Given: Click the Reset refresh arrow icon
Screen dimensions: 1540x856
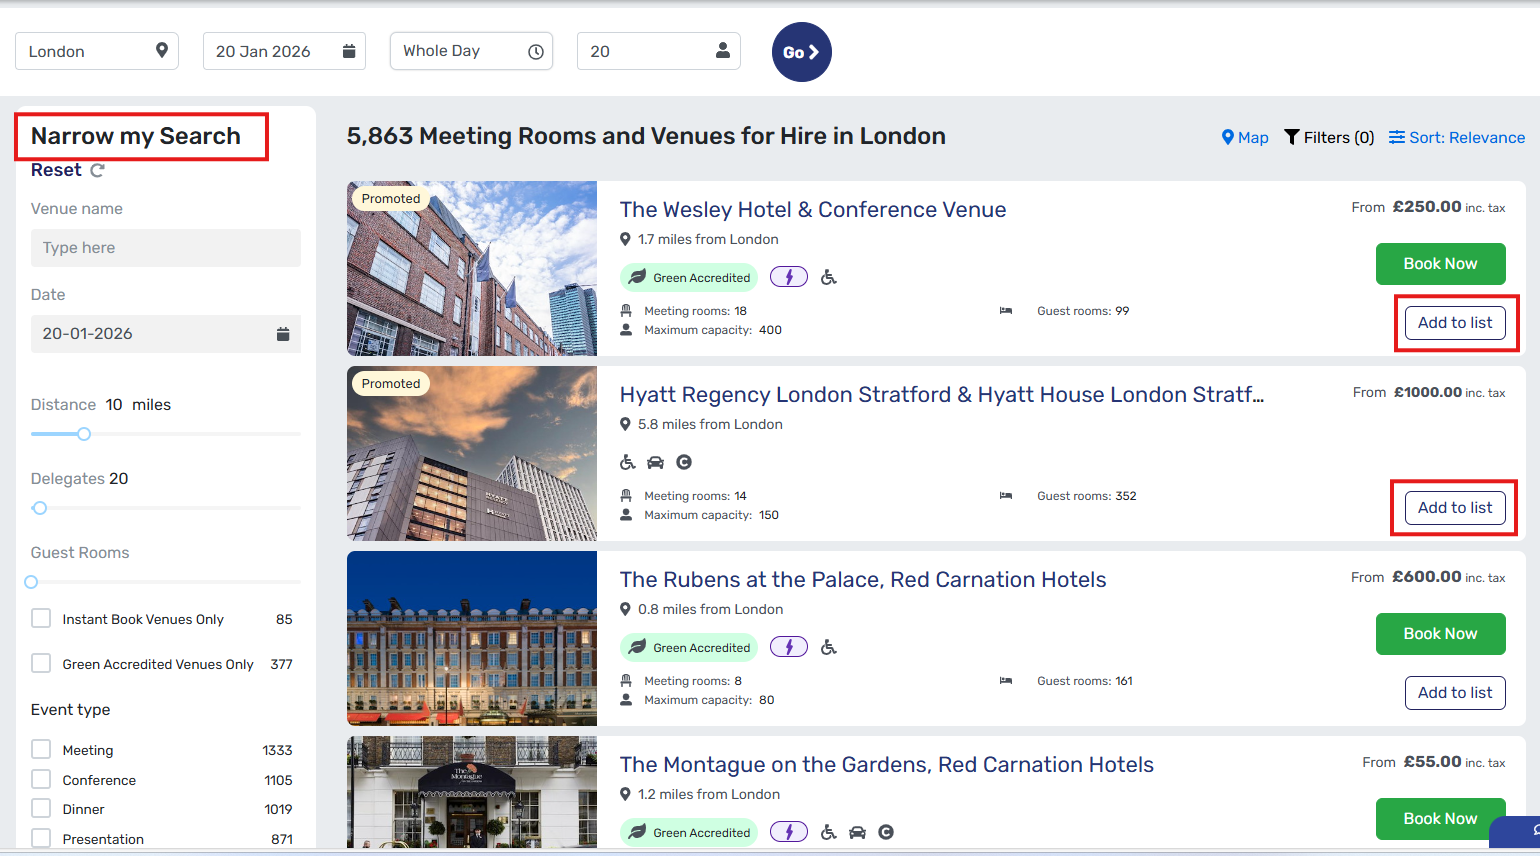Looking at the screenshot, I should coord(97,170).
